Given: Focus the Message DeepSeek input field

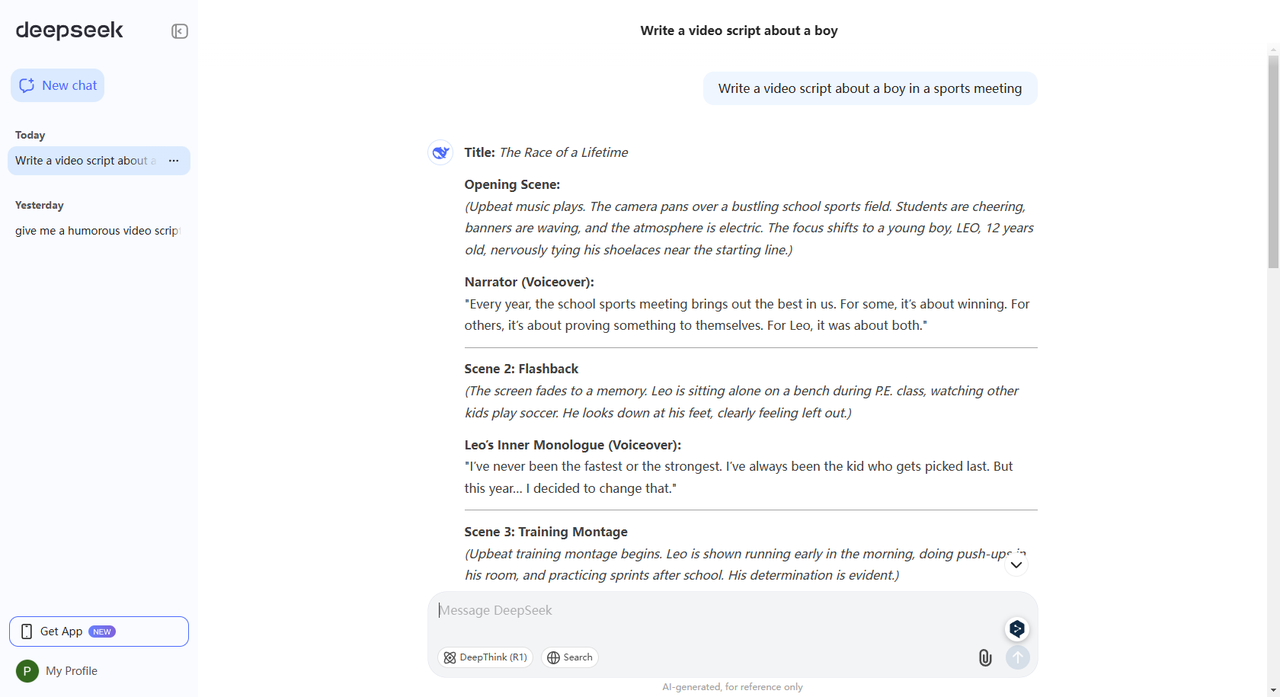Looking at the screenshot, I should (x=715, y=610).
